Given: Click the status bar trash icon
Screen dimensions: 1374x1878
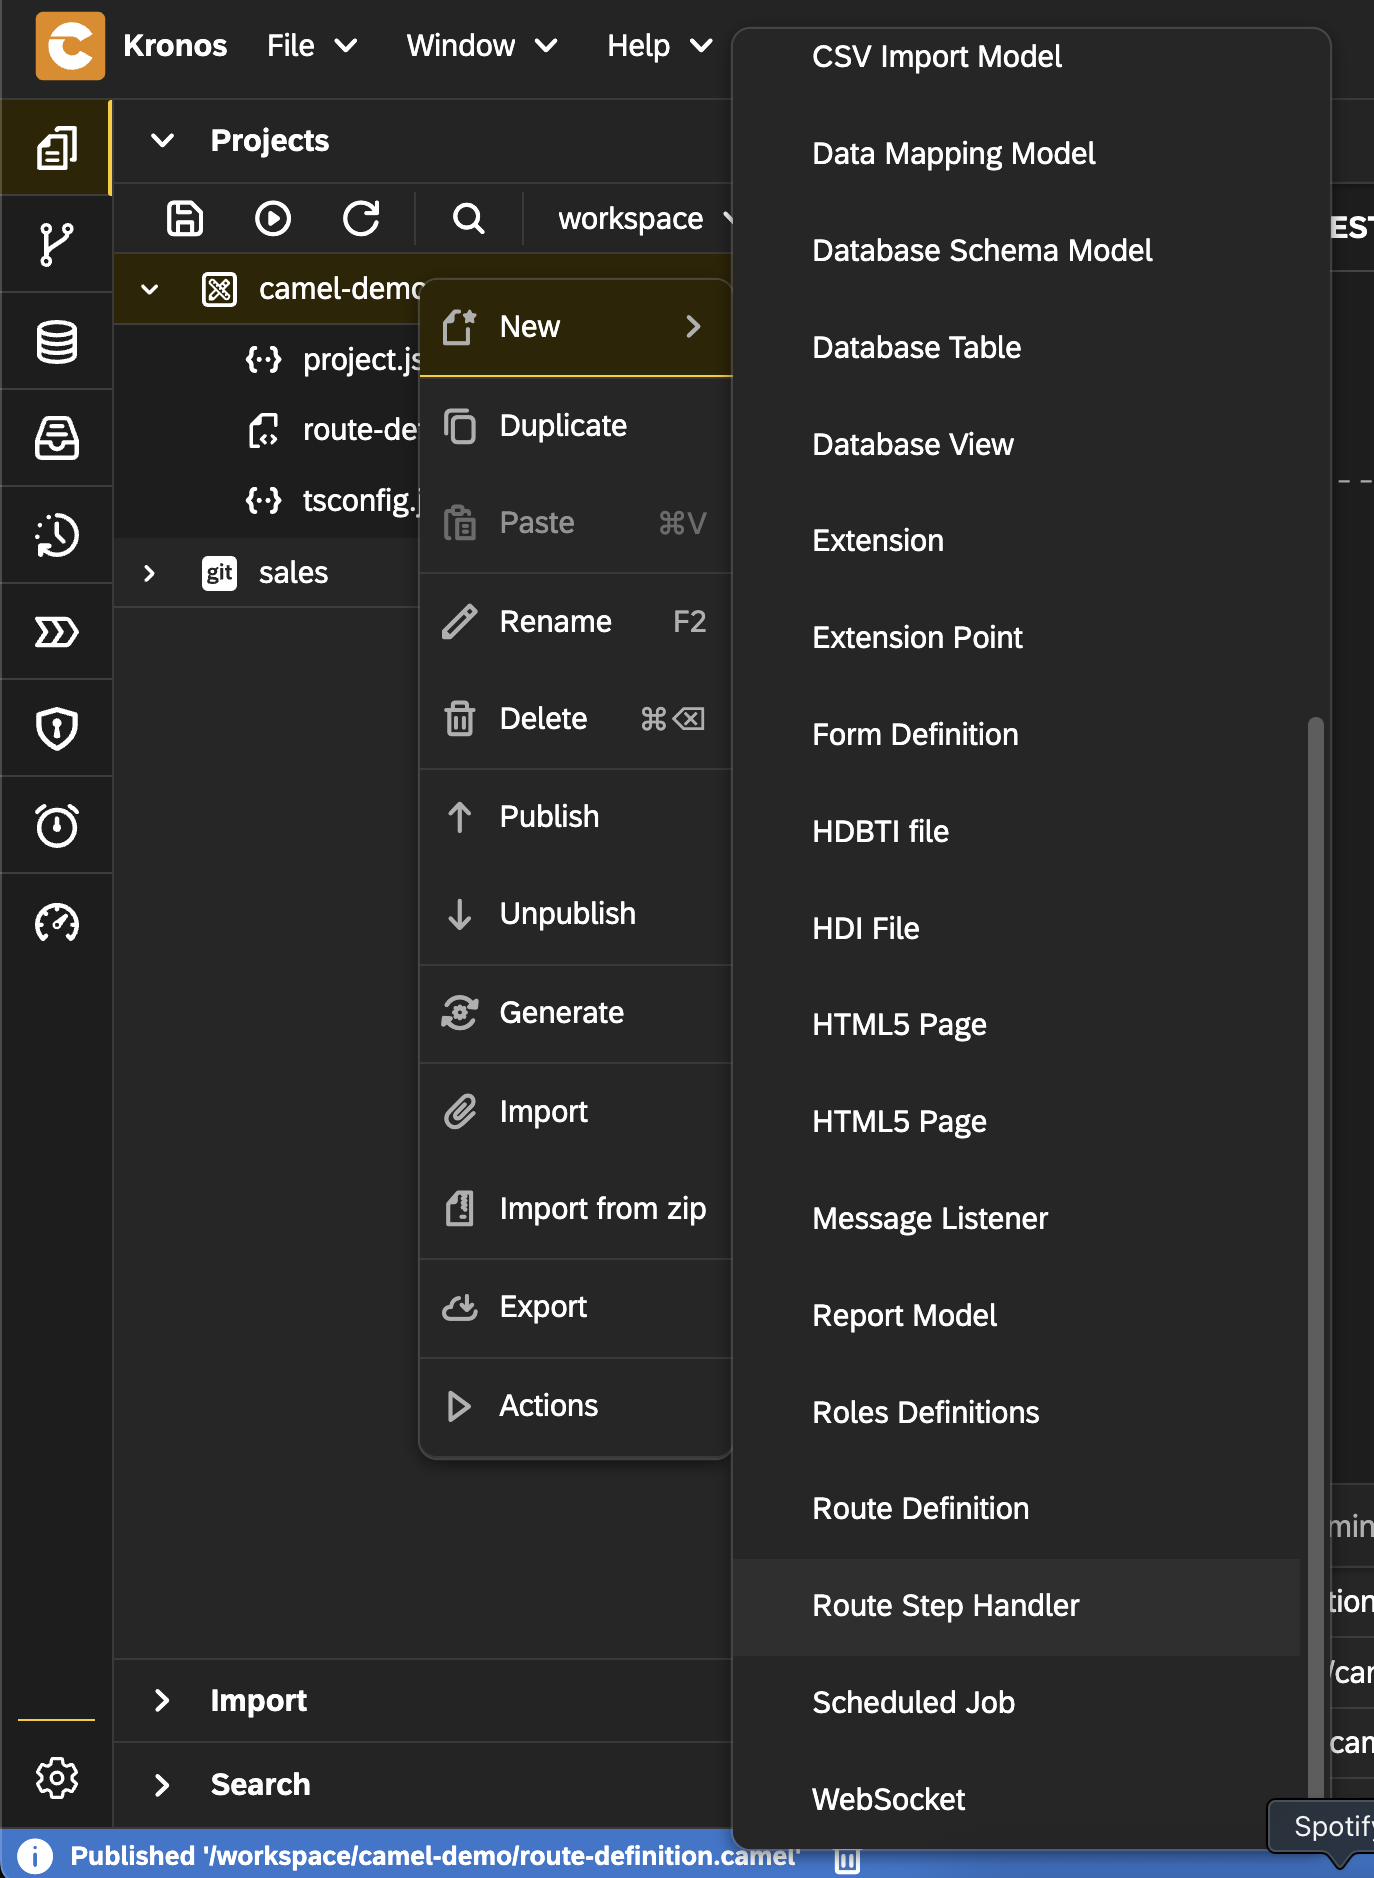Looking at the screenshot, I should pyautogui.click(x=847, y=1860).
